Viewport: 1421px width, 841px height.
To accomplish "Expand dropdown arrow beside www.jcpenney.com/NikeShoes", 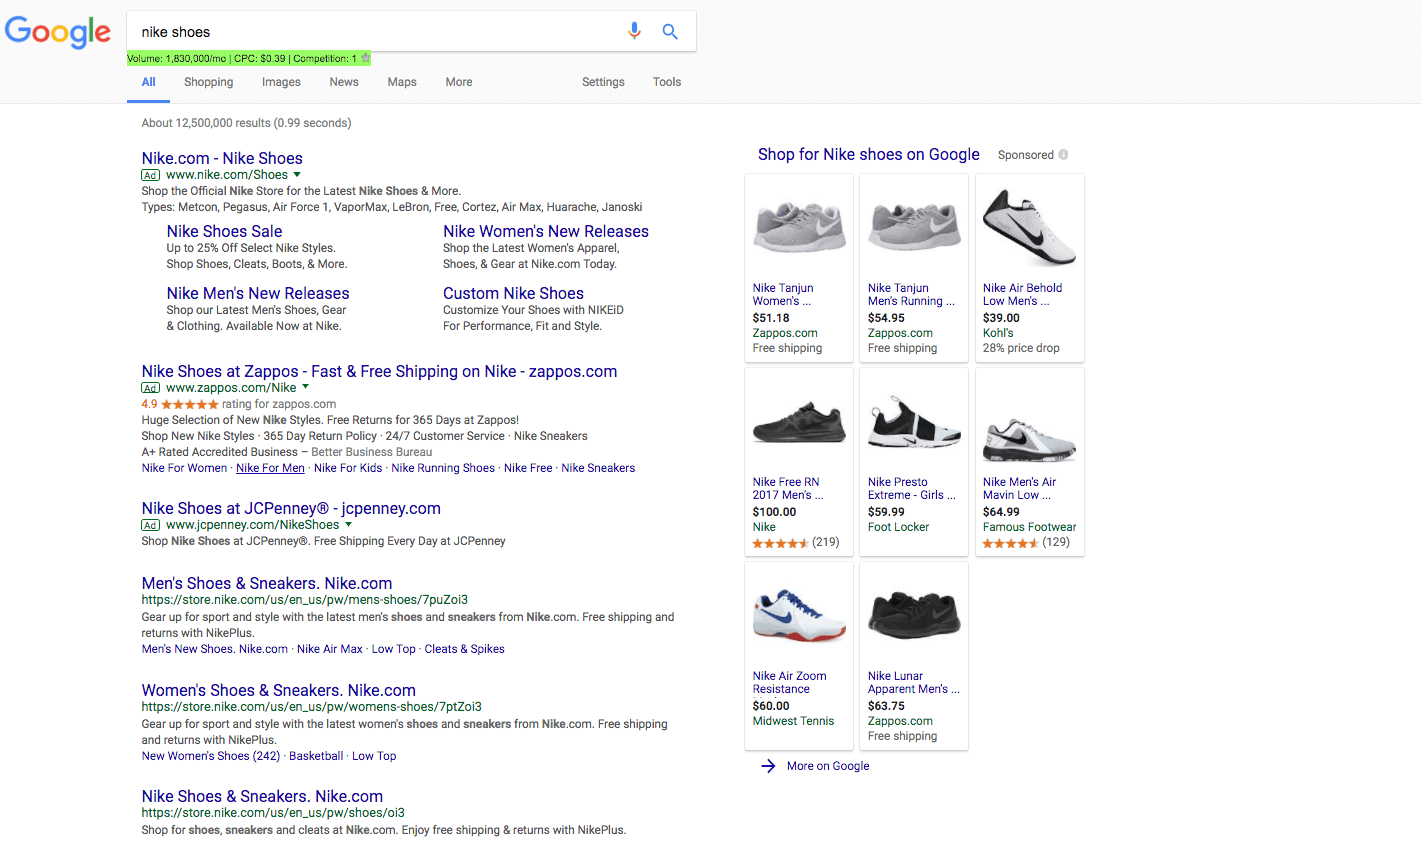I will pyautogui.click(x=349, y=524).
